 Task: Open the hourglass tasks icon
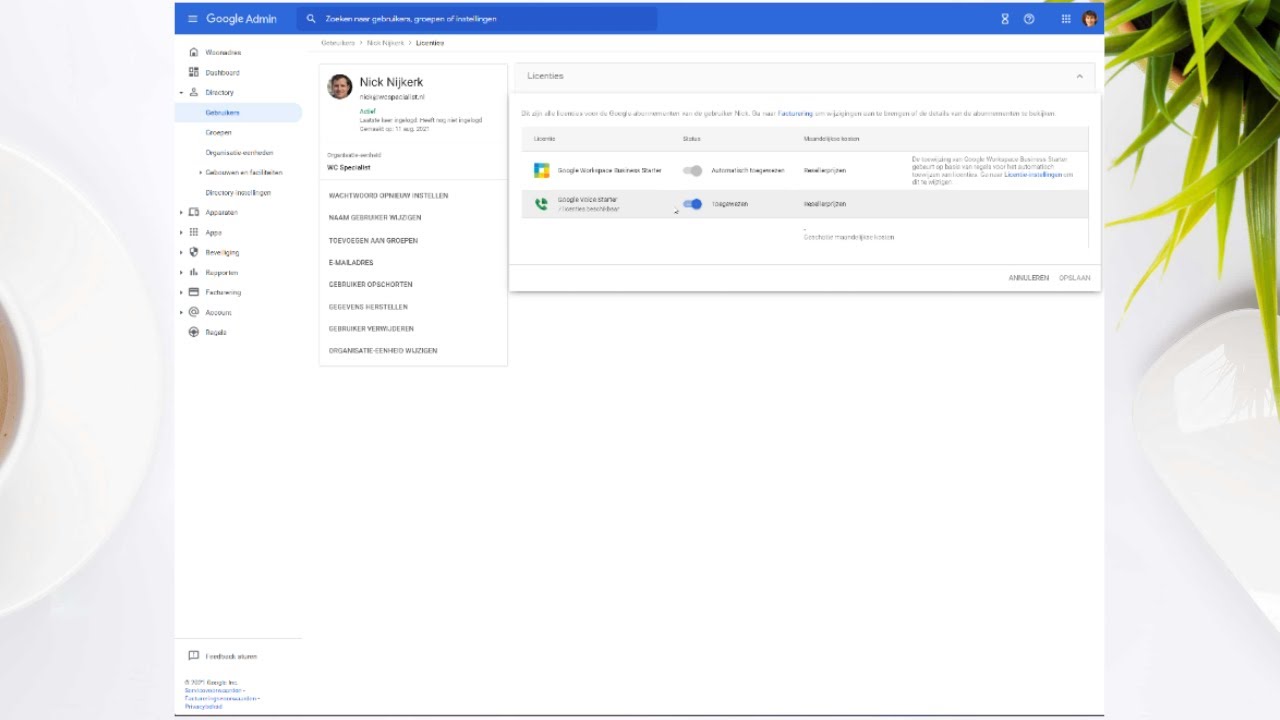point(1005,19)
